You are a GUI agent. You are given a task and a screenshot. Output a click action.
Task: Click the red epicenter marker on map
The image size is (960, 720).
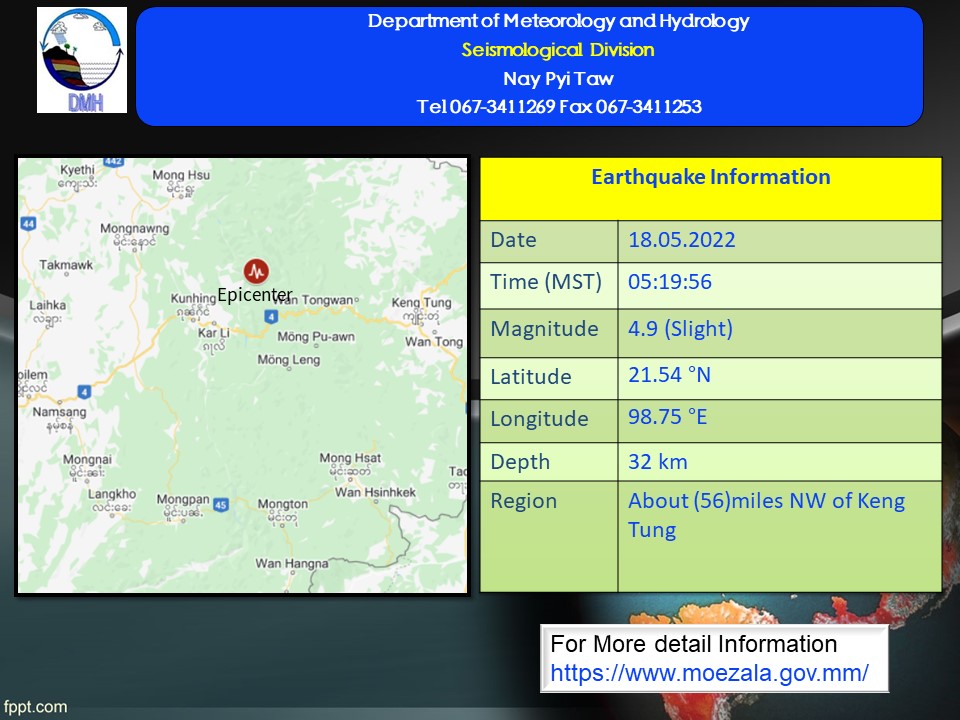click(x=256, y=271)
